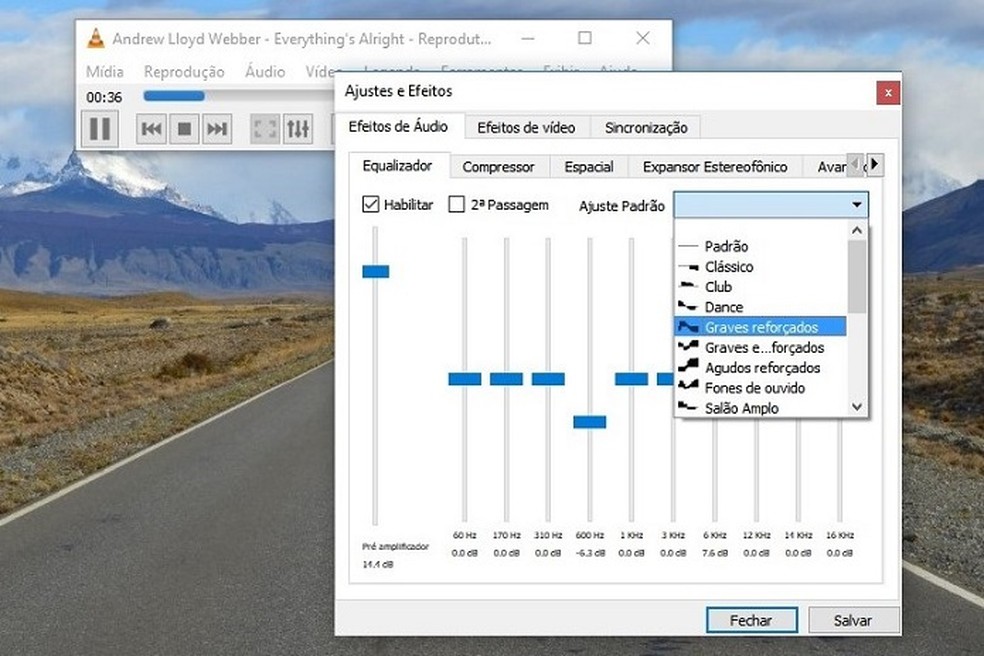Open the Ajuste Padrão dropdown
984x656 pixels.
pos(858,204)
